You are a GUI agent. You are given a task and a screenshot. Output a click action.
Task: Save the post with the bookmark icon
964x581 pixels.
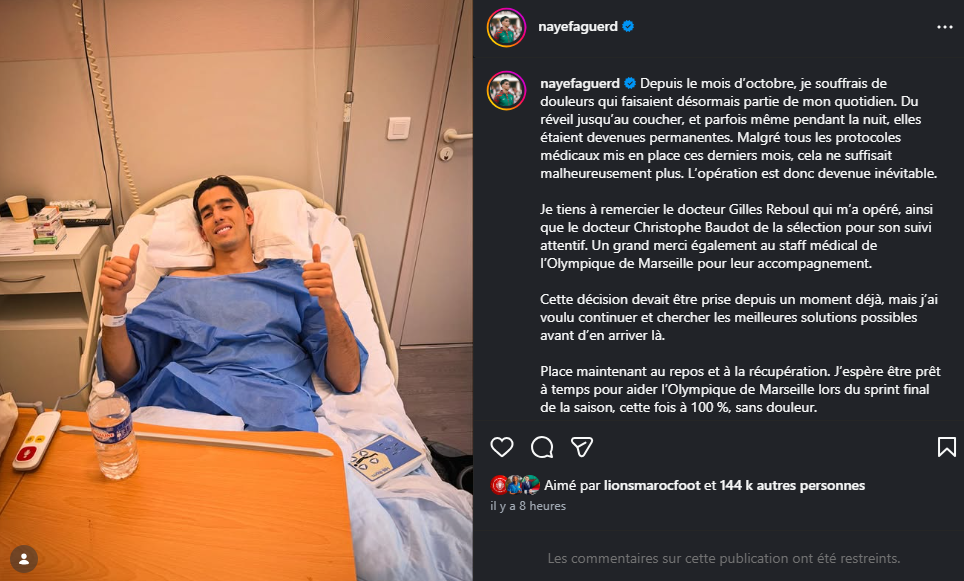946,447
